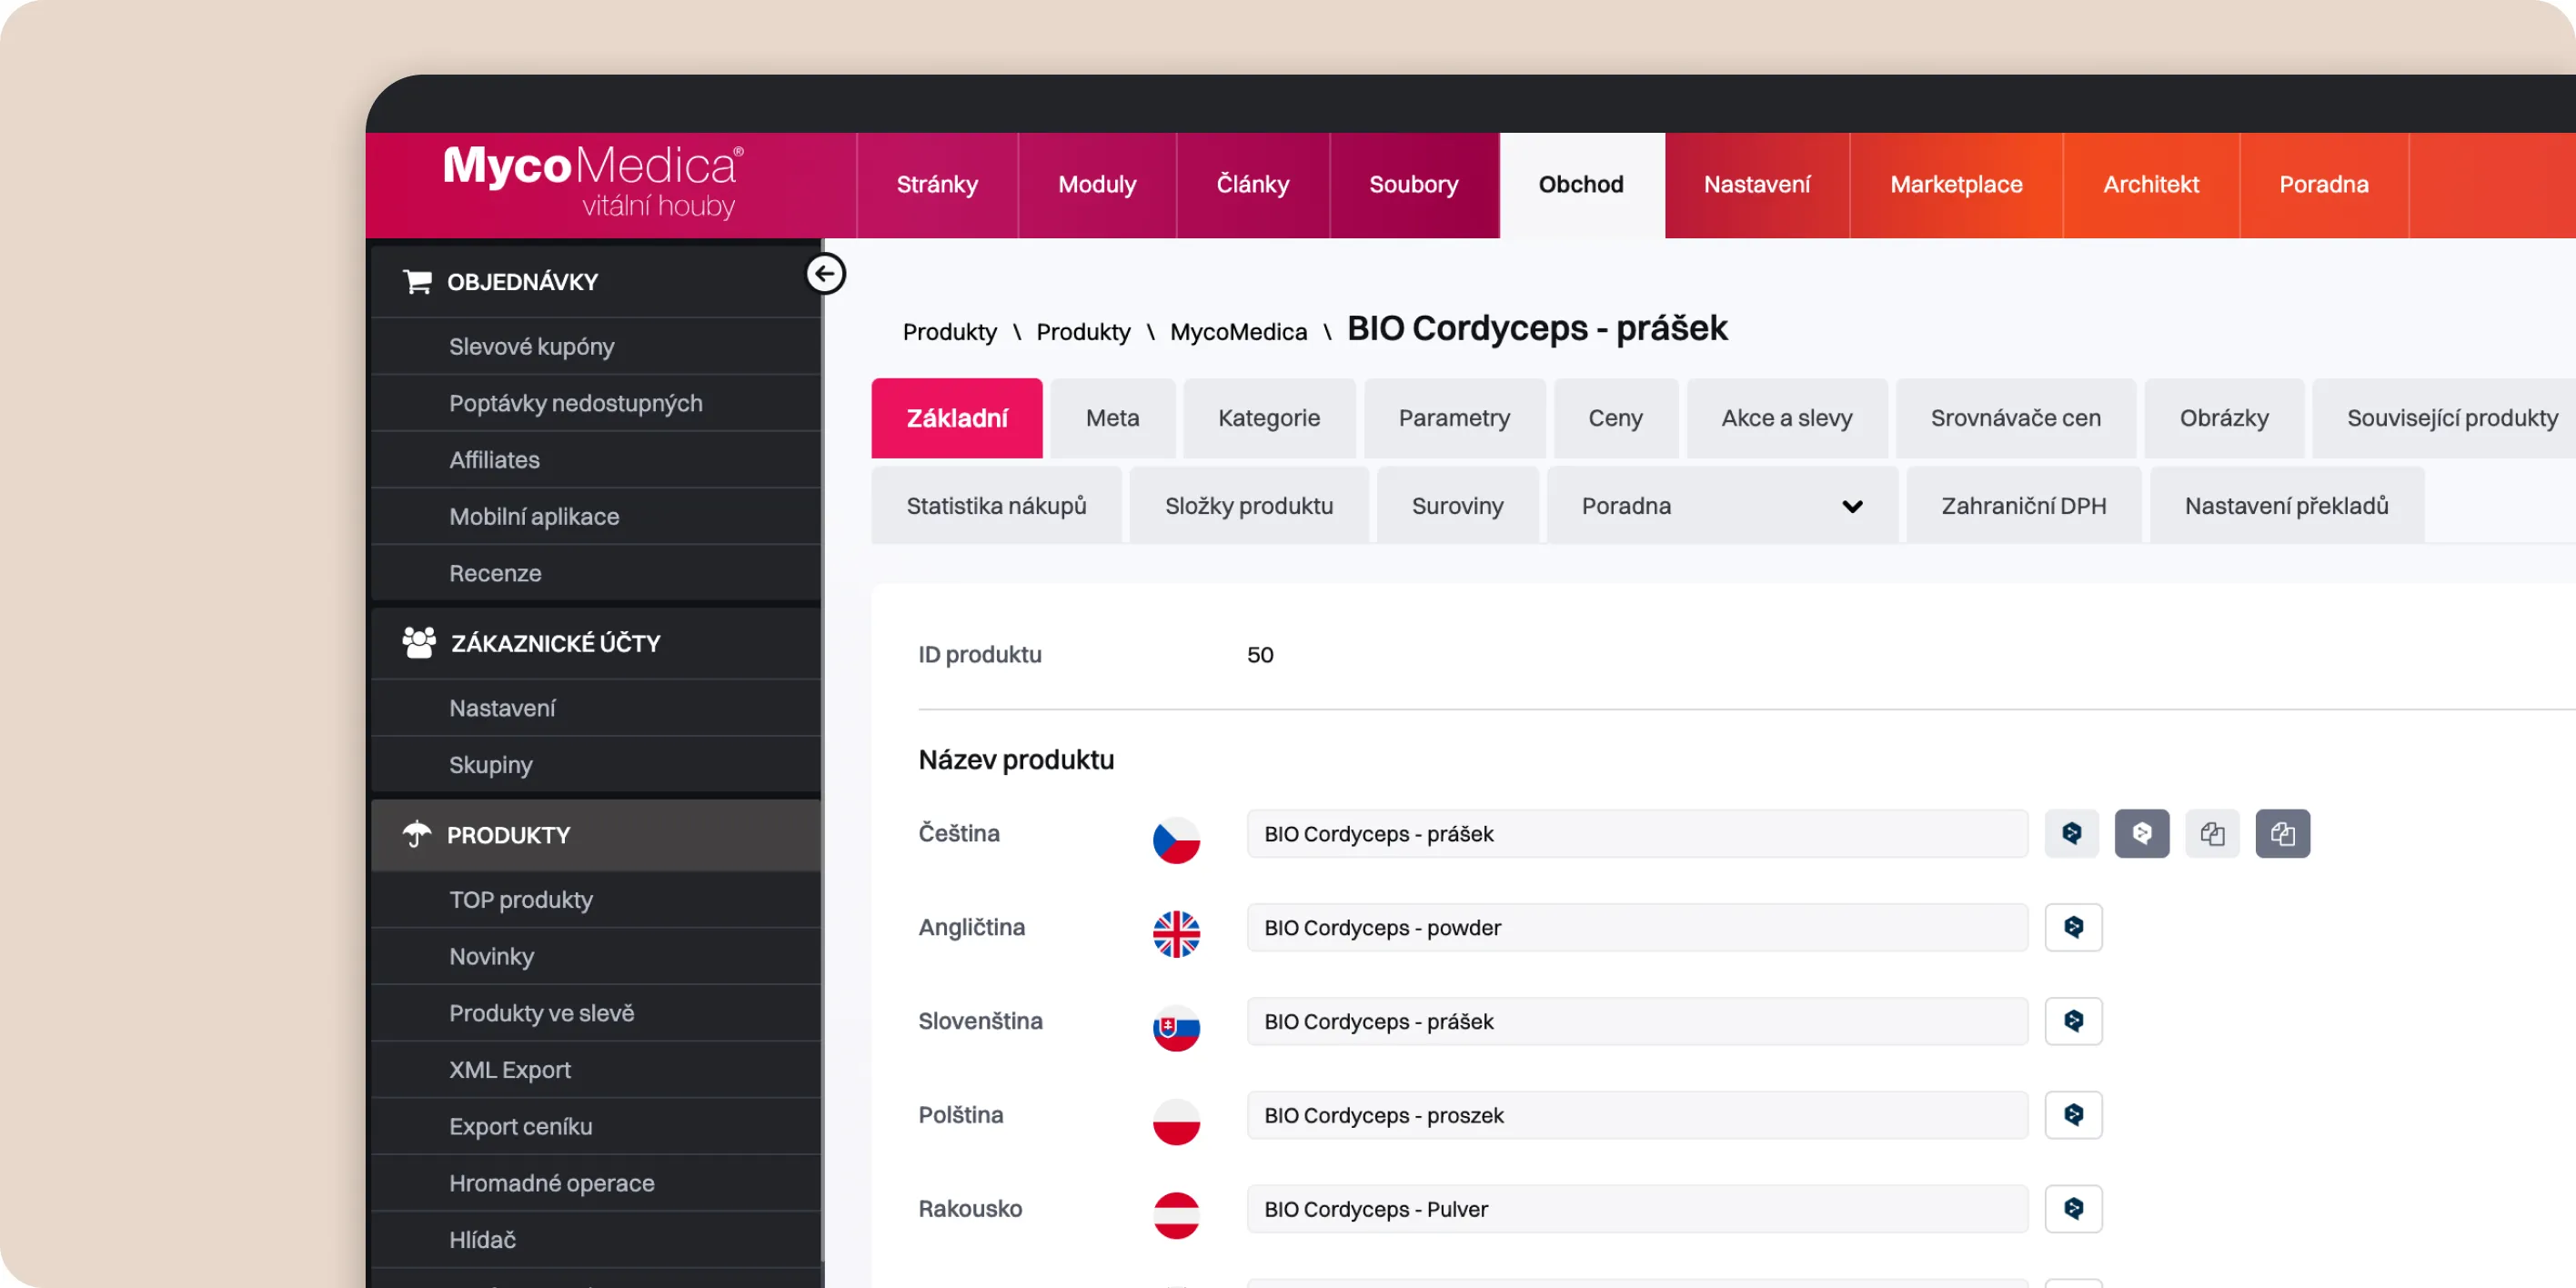Click the dark copy-to-all icon in Čeština row

point(2283,833)
